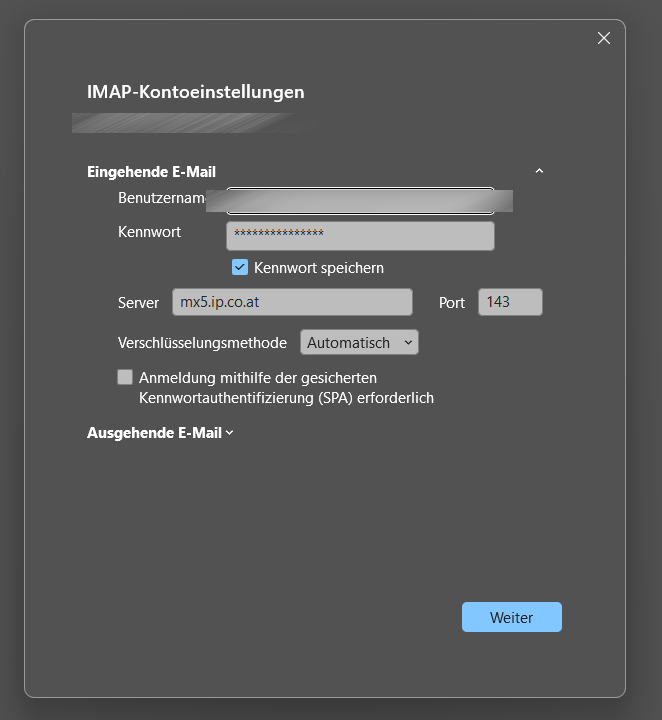Click the down arrow beside Automatisch

click(x=407, y=343)
